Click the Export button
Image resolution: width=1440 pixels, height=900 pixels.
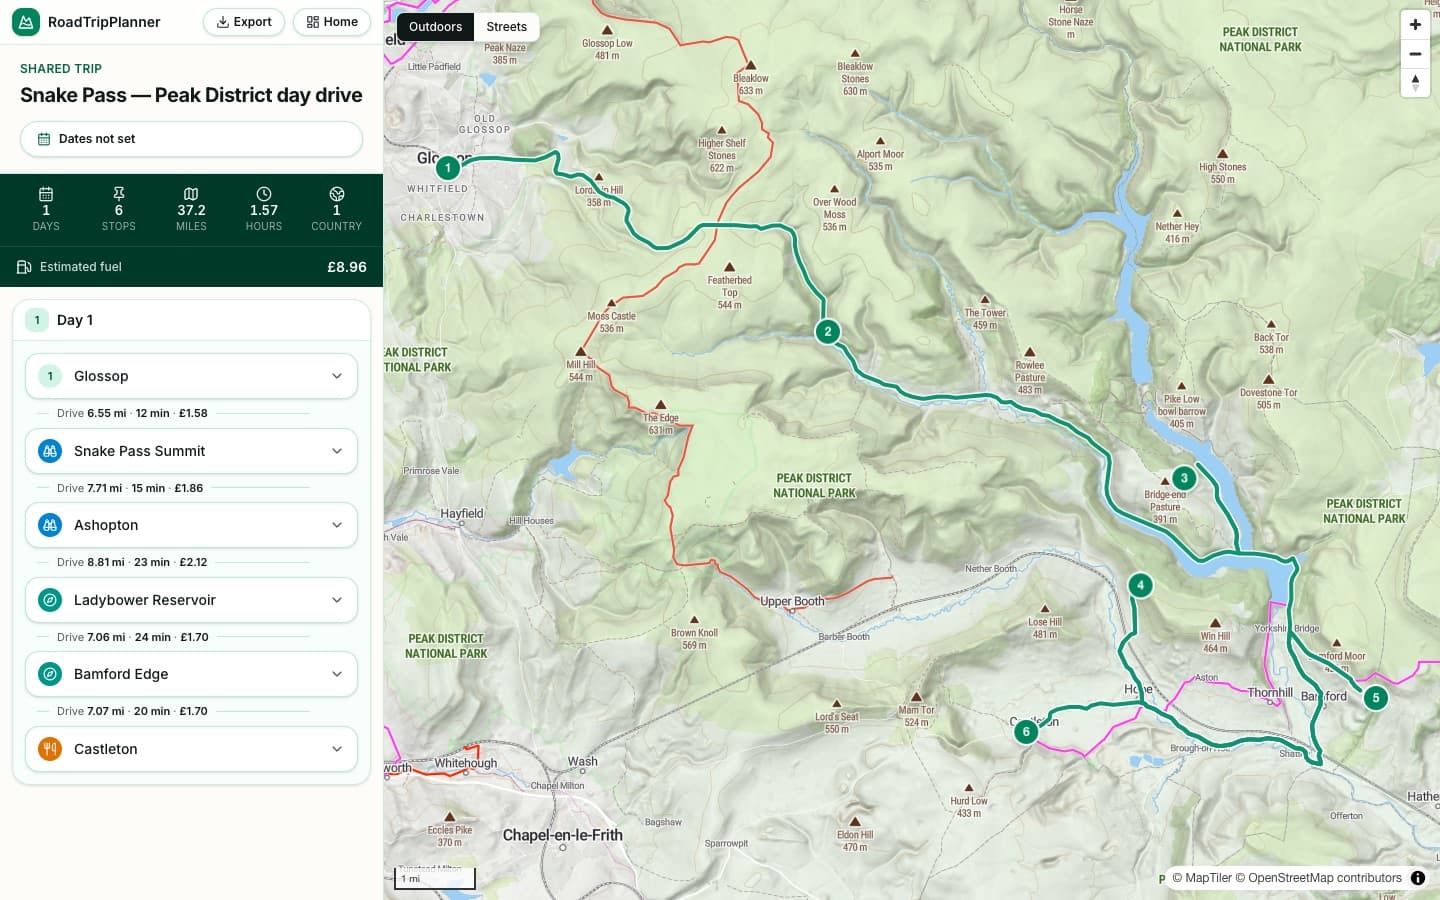pos(244,22)
